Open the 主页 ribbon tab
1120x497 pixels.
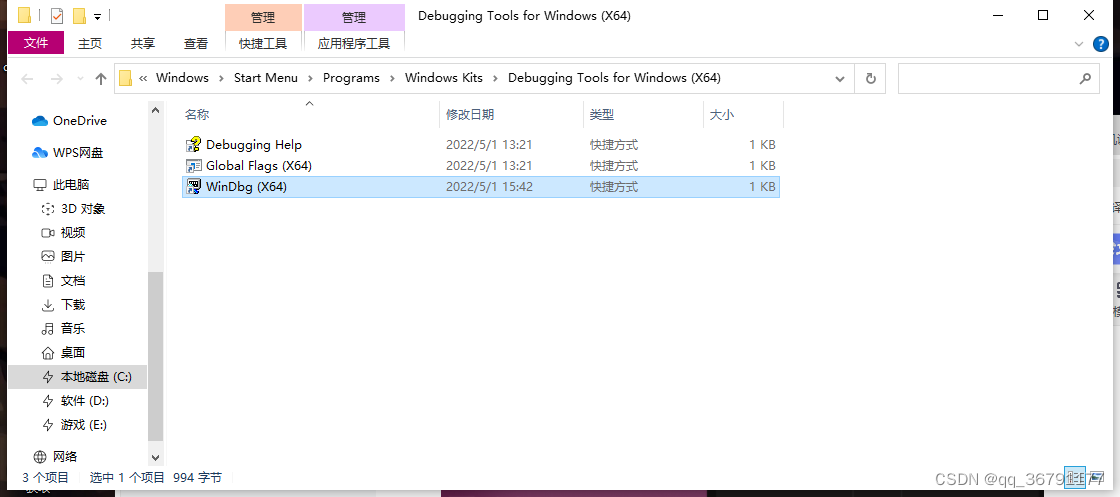pyautogui.click(x=90, y=44)
